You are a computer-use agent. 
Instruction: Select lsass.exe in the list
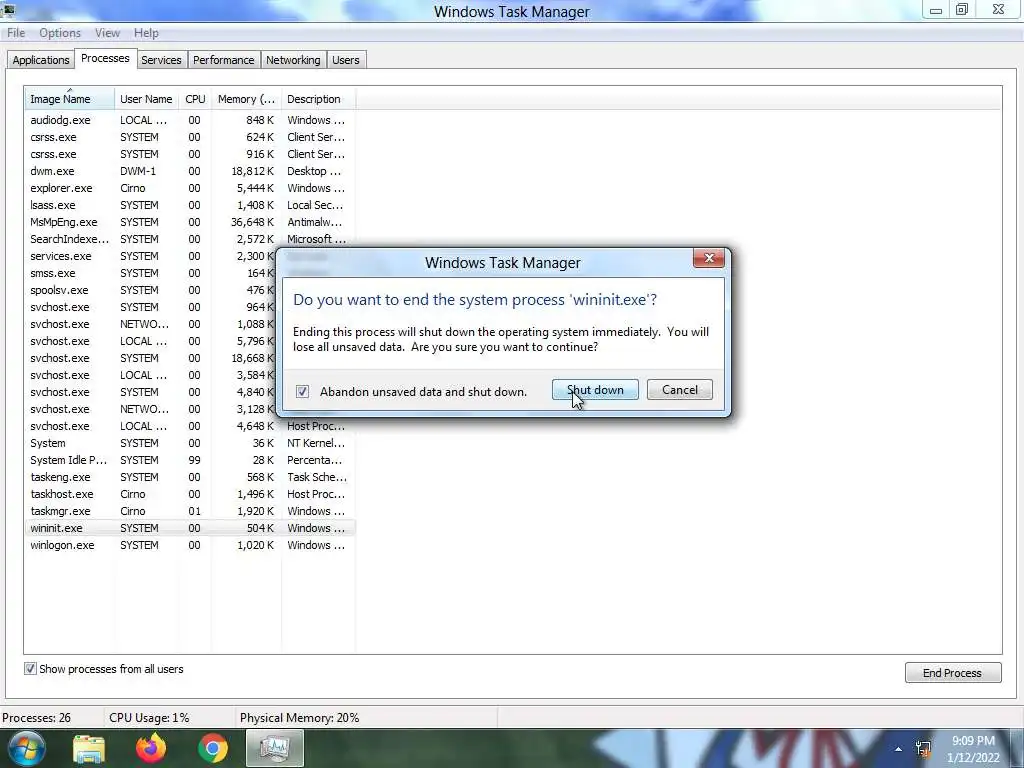[x=190, y=205]
